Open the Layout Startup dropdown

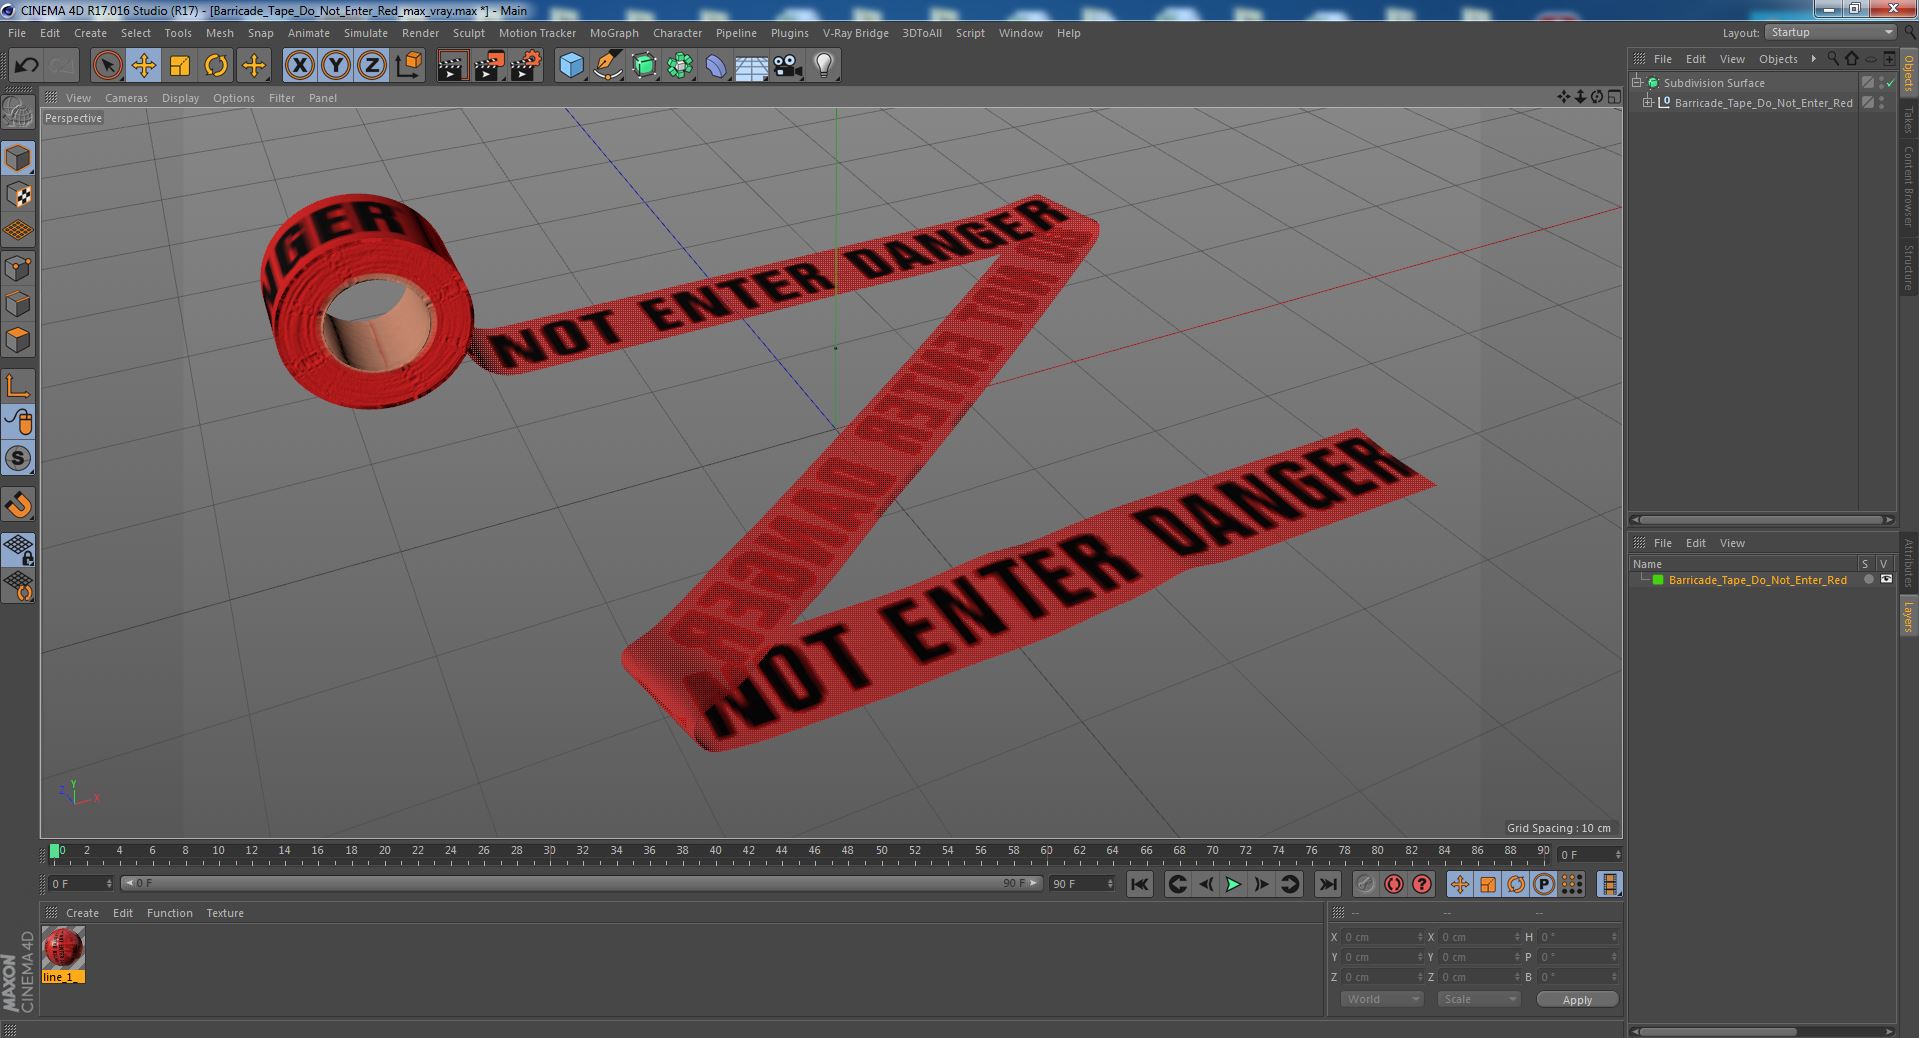click(1830, 33)
